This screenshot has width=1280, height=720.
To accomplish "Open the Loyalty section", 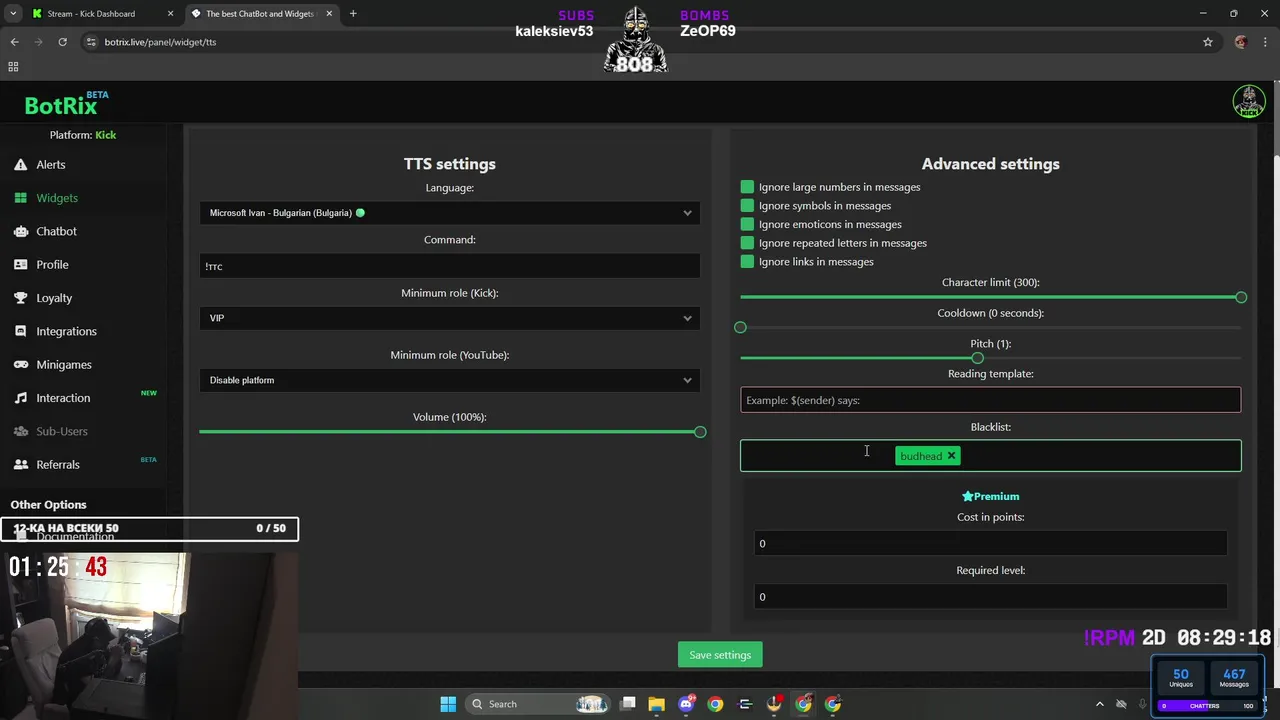I will [x=54, y=298].
